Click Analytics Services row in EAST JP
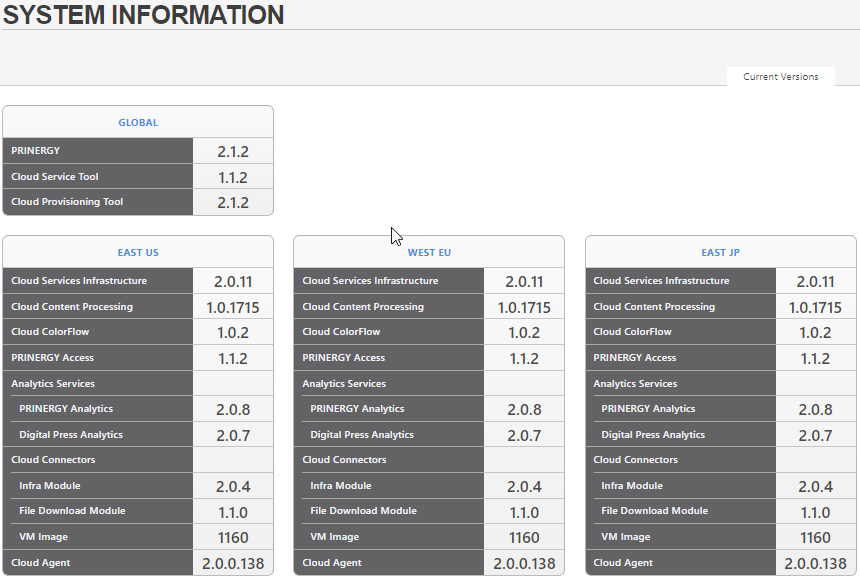Screen dimensions: 860x579 (720, 384)
